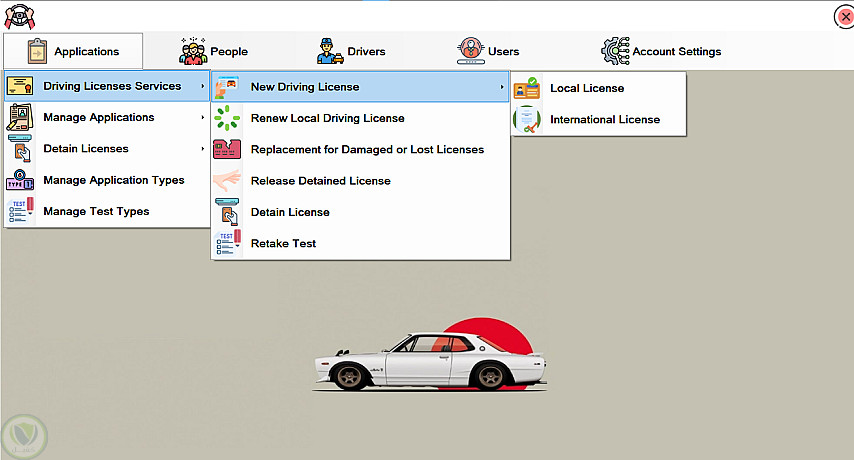Expand the Driving Licenses Services submenu arrow
The height and width of the screenshot is (460, 854).
(203, 86)
